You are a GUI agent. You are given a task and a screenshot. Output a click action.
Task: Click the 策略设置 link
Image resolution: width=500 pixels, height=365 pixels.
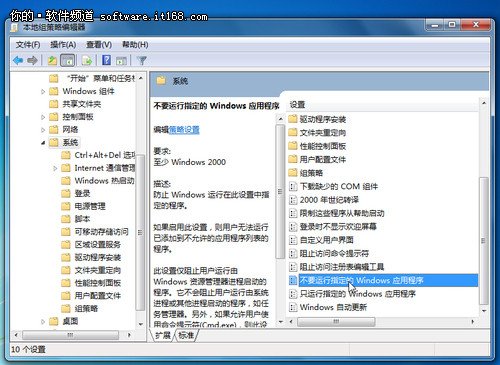(x=184, y=130)
